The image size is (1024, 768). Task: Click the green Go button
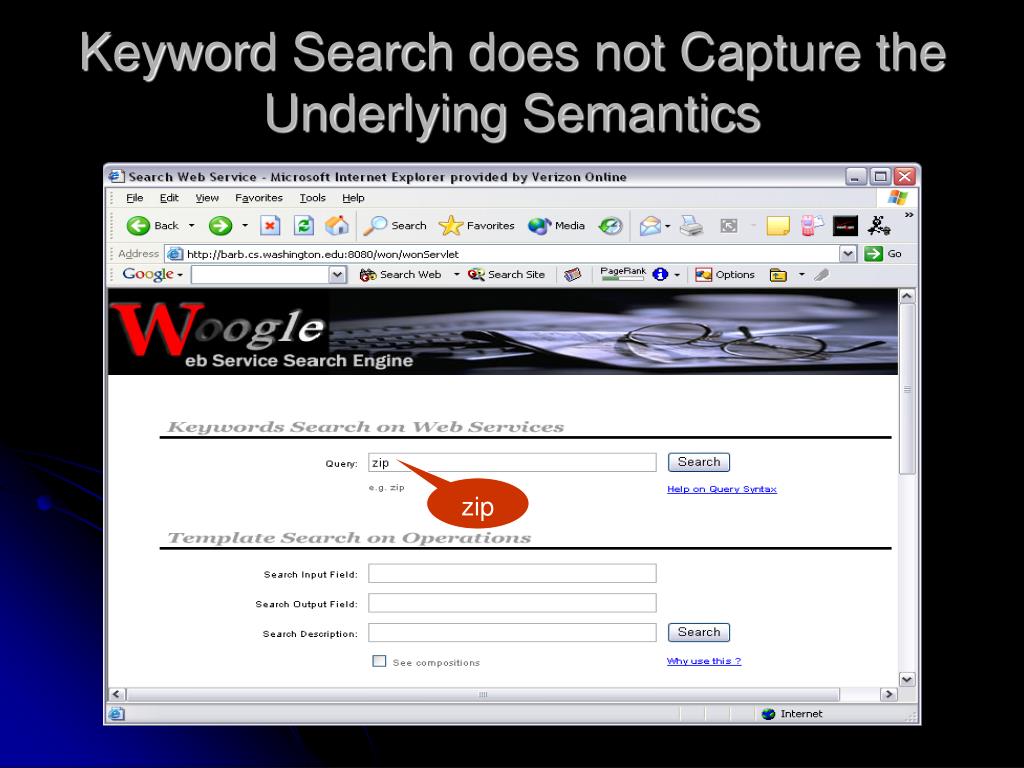pyautogui.click(x=883, y=254)
